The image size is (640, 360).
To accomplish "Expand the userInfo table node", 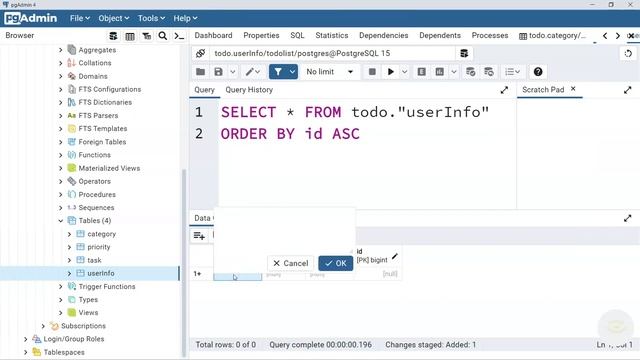I will click(69, 273).
